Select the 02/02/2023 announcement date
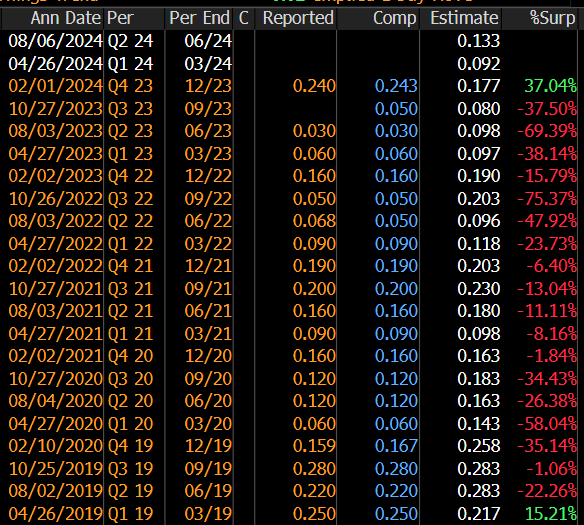The width and height of the screenshot is (584, 525). click(x=55, y=176)
